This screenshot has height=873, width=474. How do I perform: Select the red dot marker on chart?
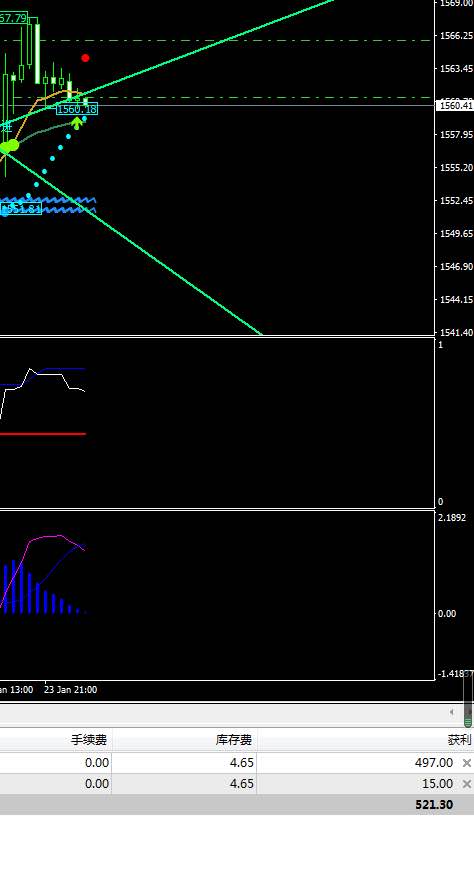tap(85, 58)
